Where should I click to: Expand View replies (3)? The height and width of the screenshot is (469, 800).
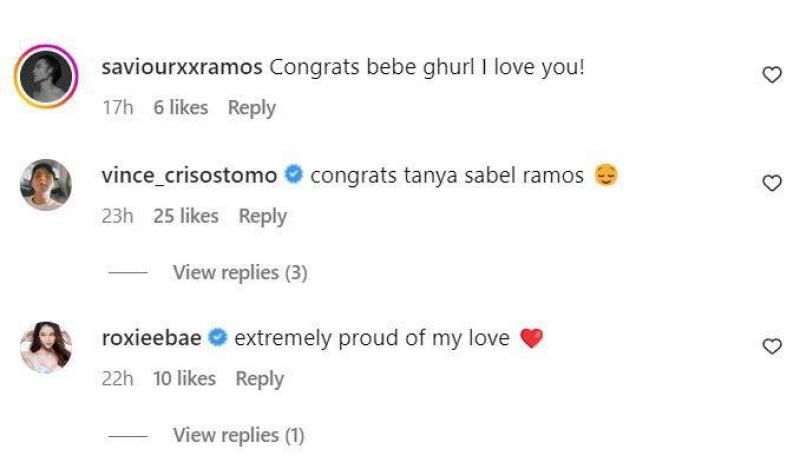point(239,272)
